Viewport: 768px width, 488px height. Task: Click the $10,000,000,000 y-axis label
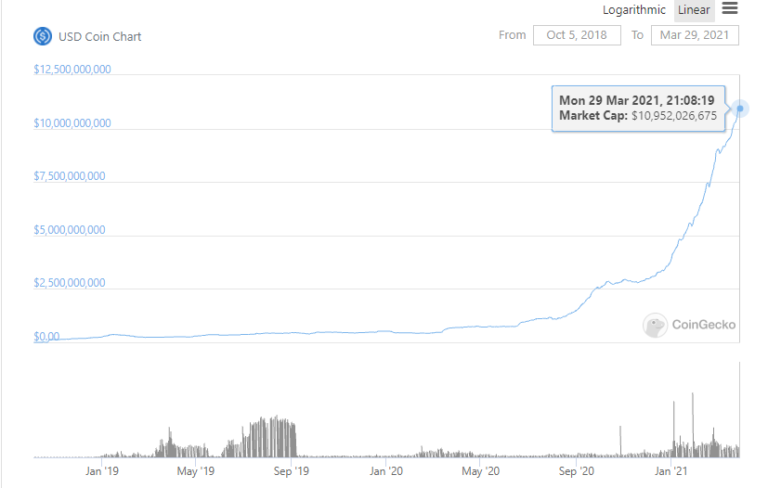(72, 124)
